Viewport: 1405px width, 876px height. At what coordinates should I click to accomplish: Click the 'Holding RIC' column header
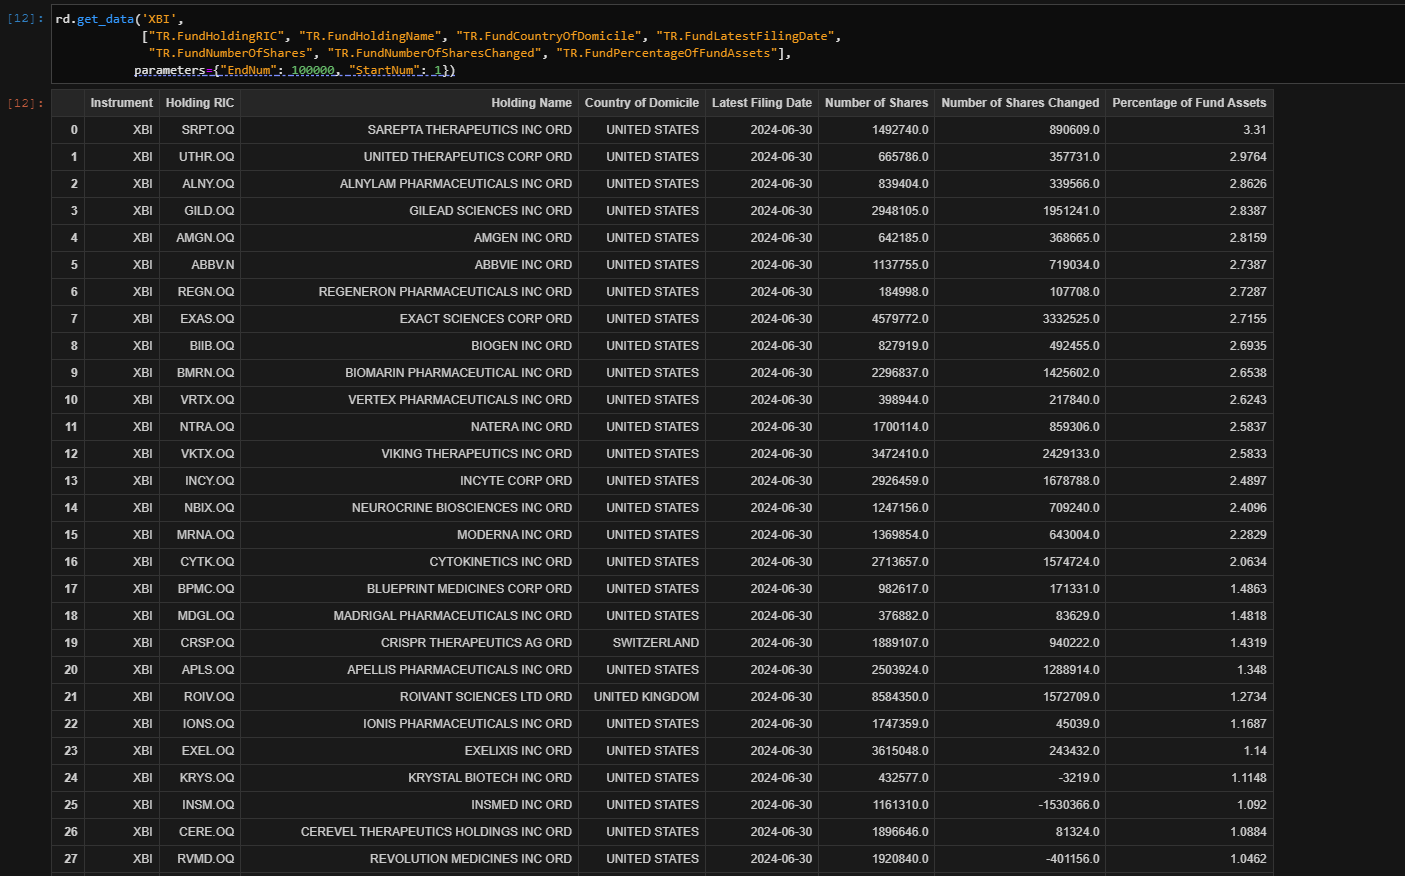pyautogui.click(x=200, y=103)
